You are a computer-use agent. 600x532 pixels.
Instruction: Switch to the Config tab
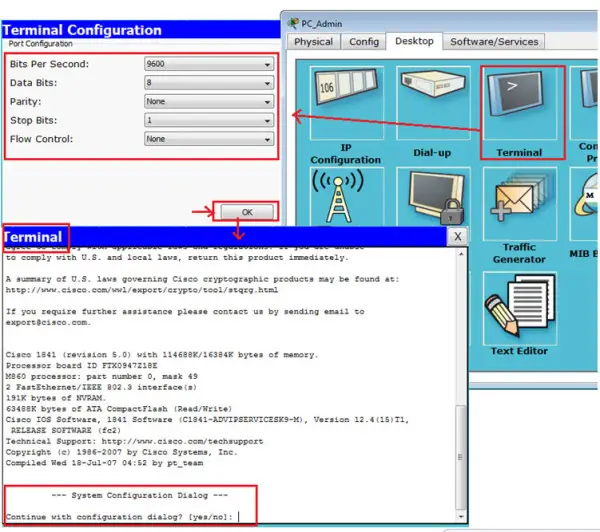click(x=364, y=42)
